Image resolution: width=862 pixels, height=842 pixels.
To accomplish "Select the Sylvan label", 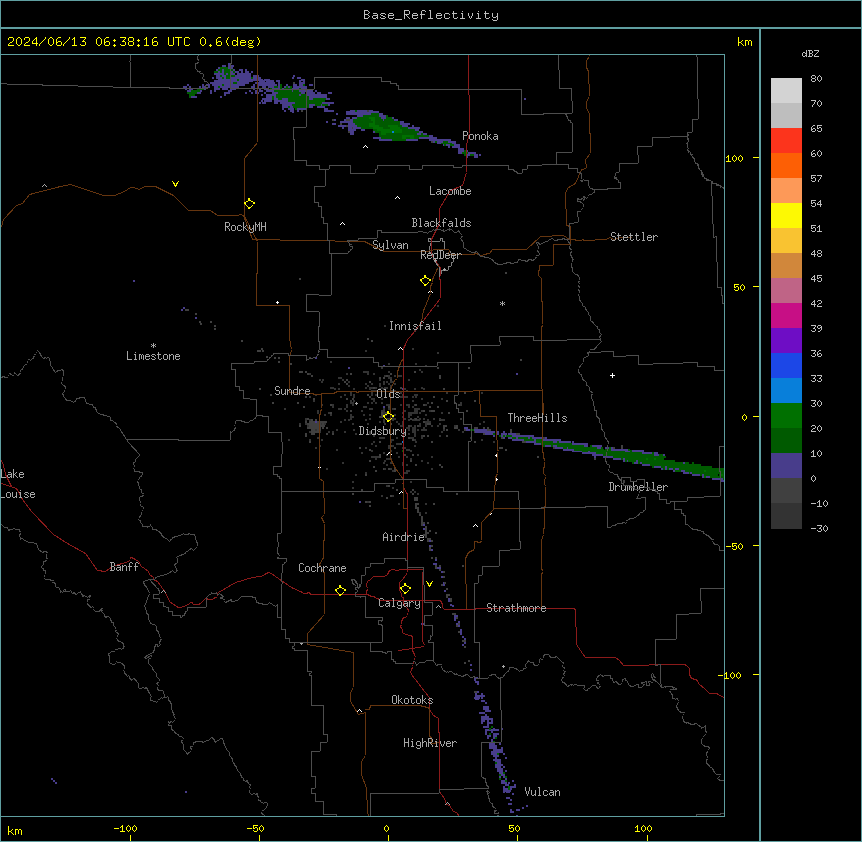I will pyautogui.click(x=390, y=245).
